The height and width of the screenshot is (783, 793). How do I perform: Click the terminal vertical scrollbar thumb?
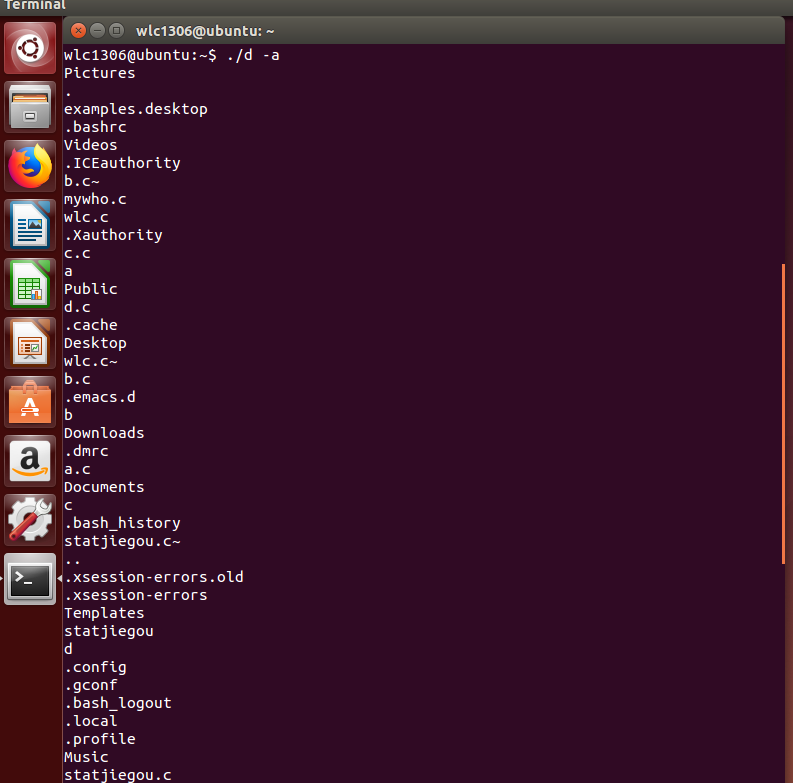tap(783, 414)
